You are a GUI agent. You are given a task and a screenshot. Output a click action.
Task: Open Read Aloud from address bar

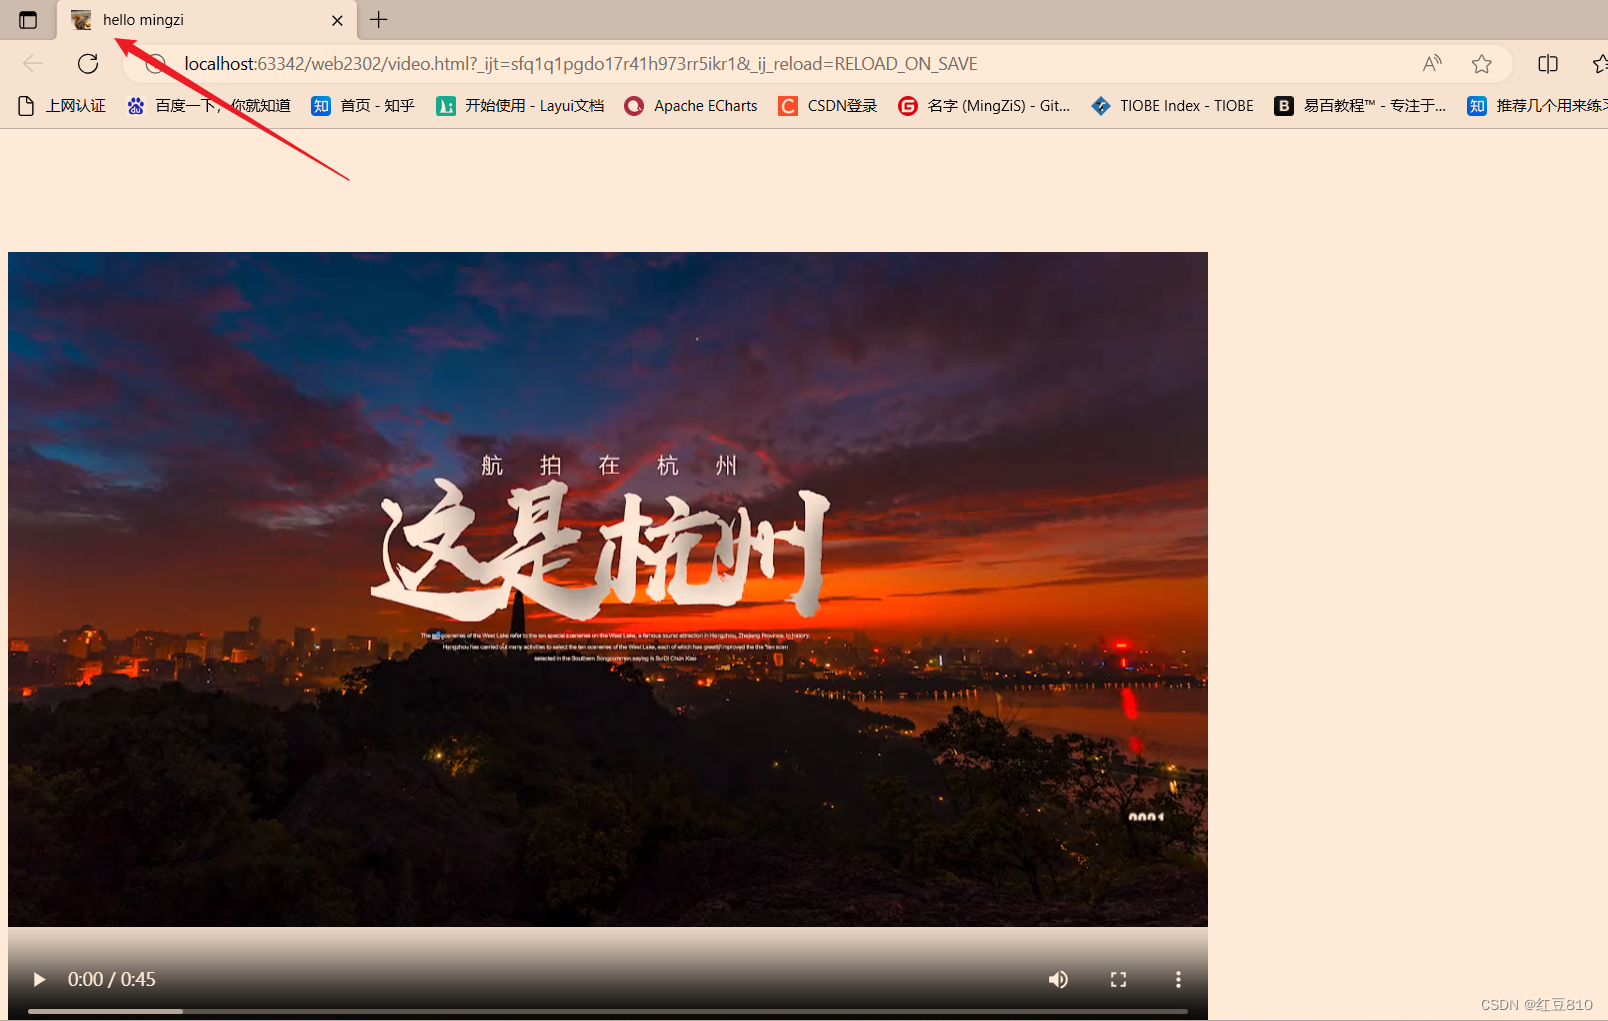click(1432, 64)
